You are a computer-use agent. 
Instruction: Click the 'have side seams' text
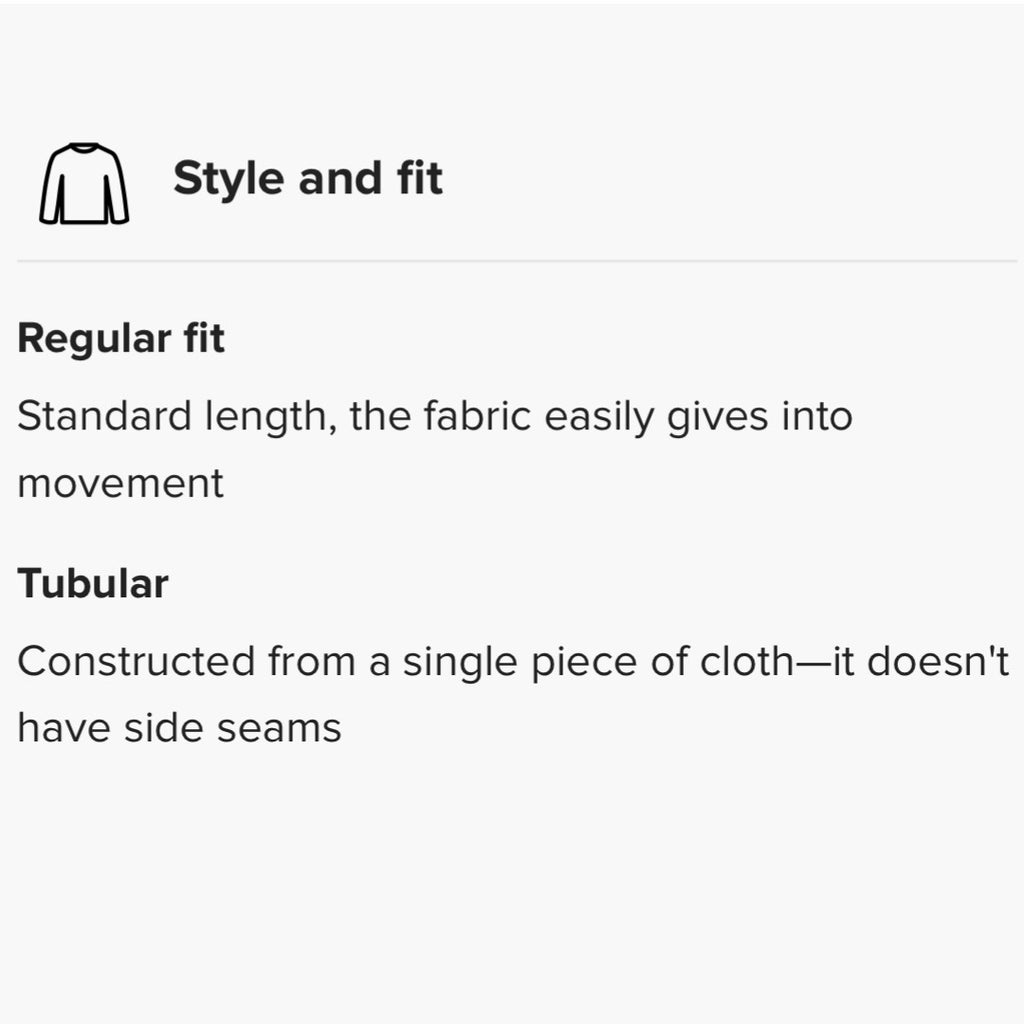(180, 728)
